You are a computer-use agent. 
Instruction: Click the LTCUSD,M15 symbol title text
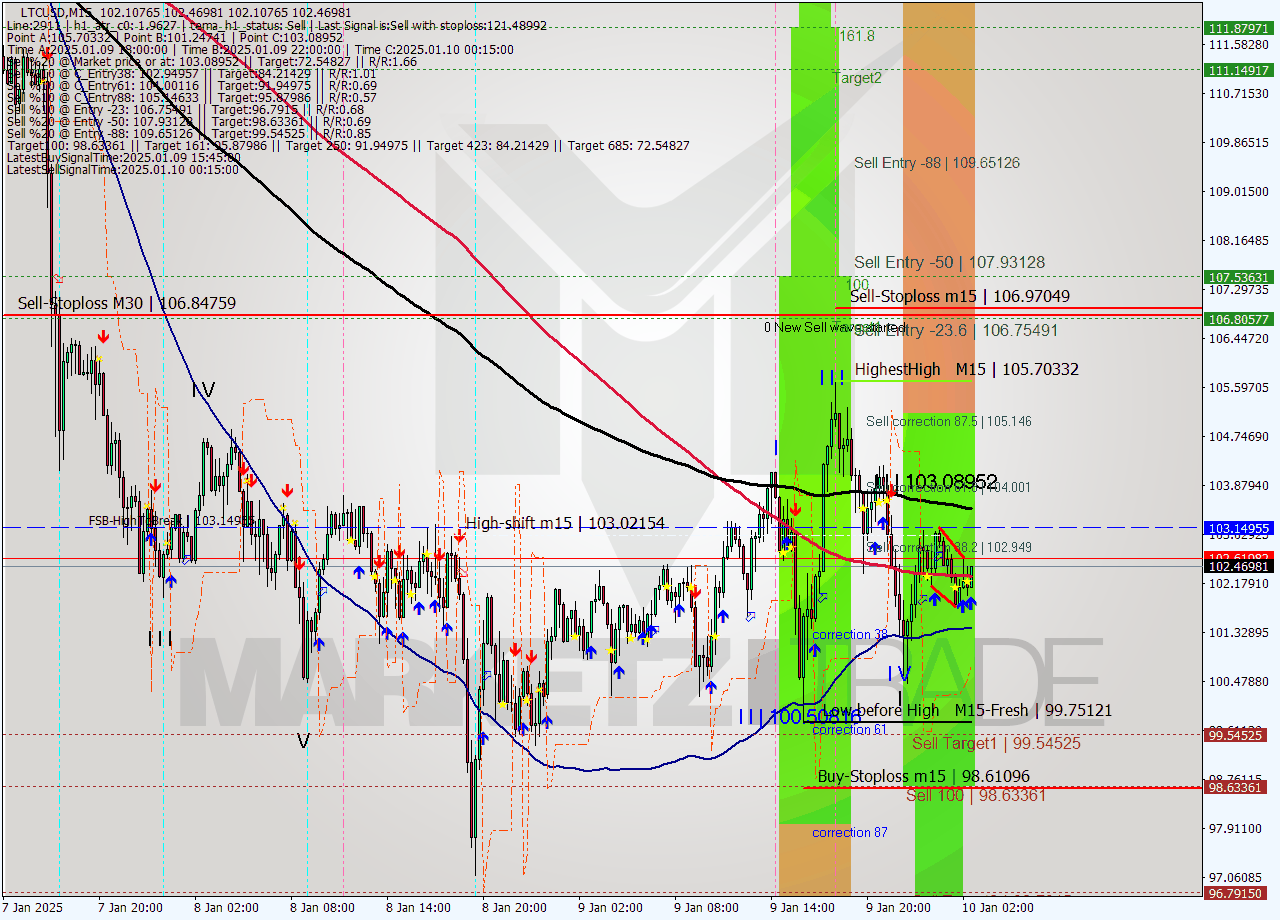[x=58, y=11]
